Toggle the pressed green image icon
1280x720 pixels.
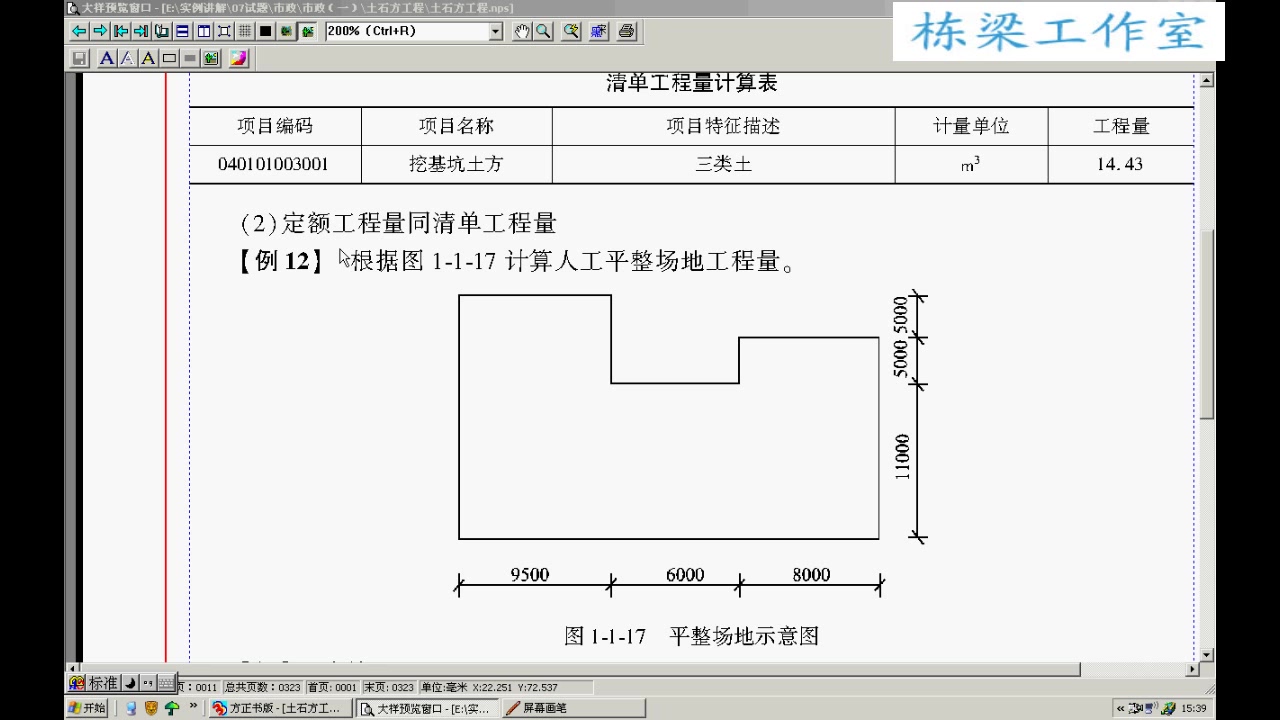(308, 31)
